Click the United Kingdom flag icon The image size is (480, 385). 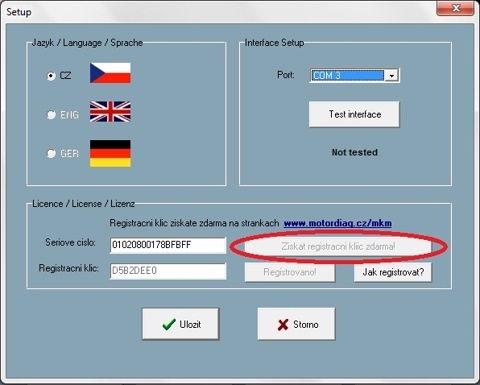click(x=110, y=112)
